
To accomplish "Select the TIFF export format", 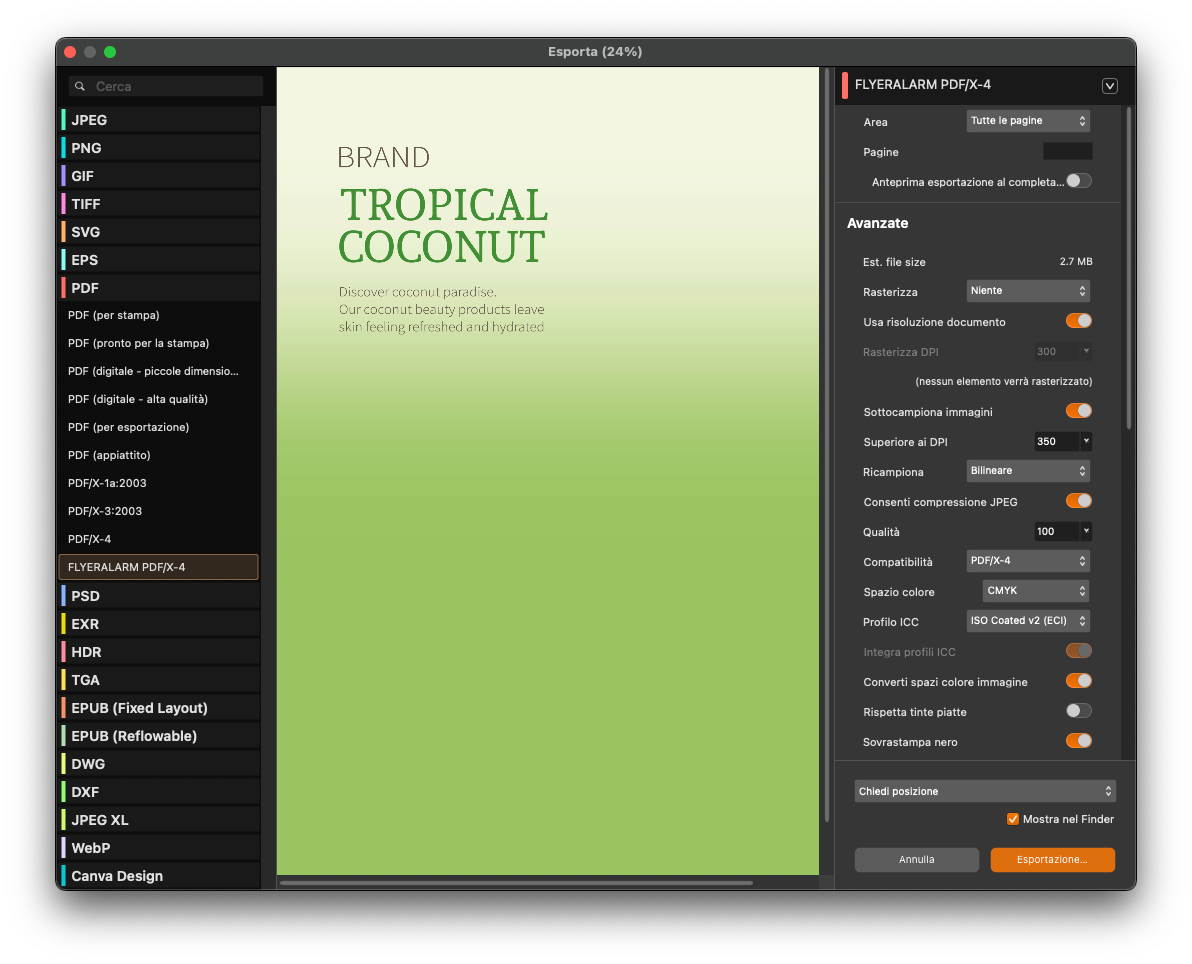I will pyautogui.click(x=160, y=204).
